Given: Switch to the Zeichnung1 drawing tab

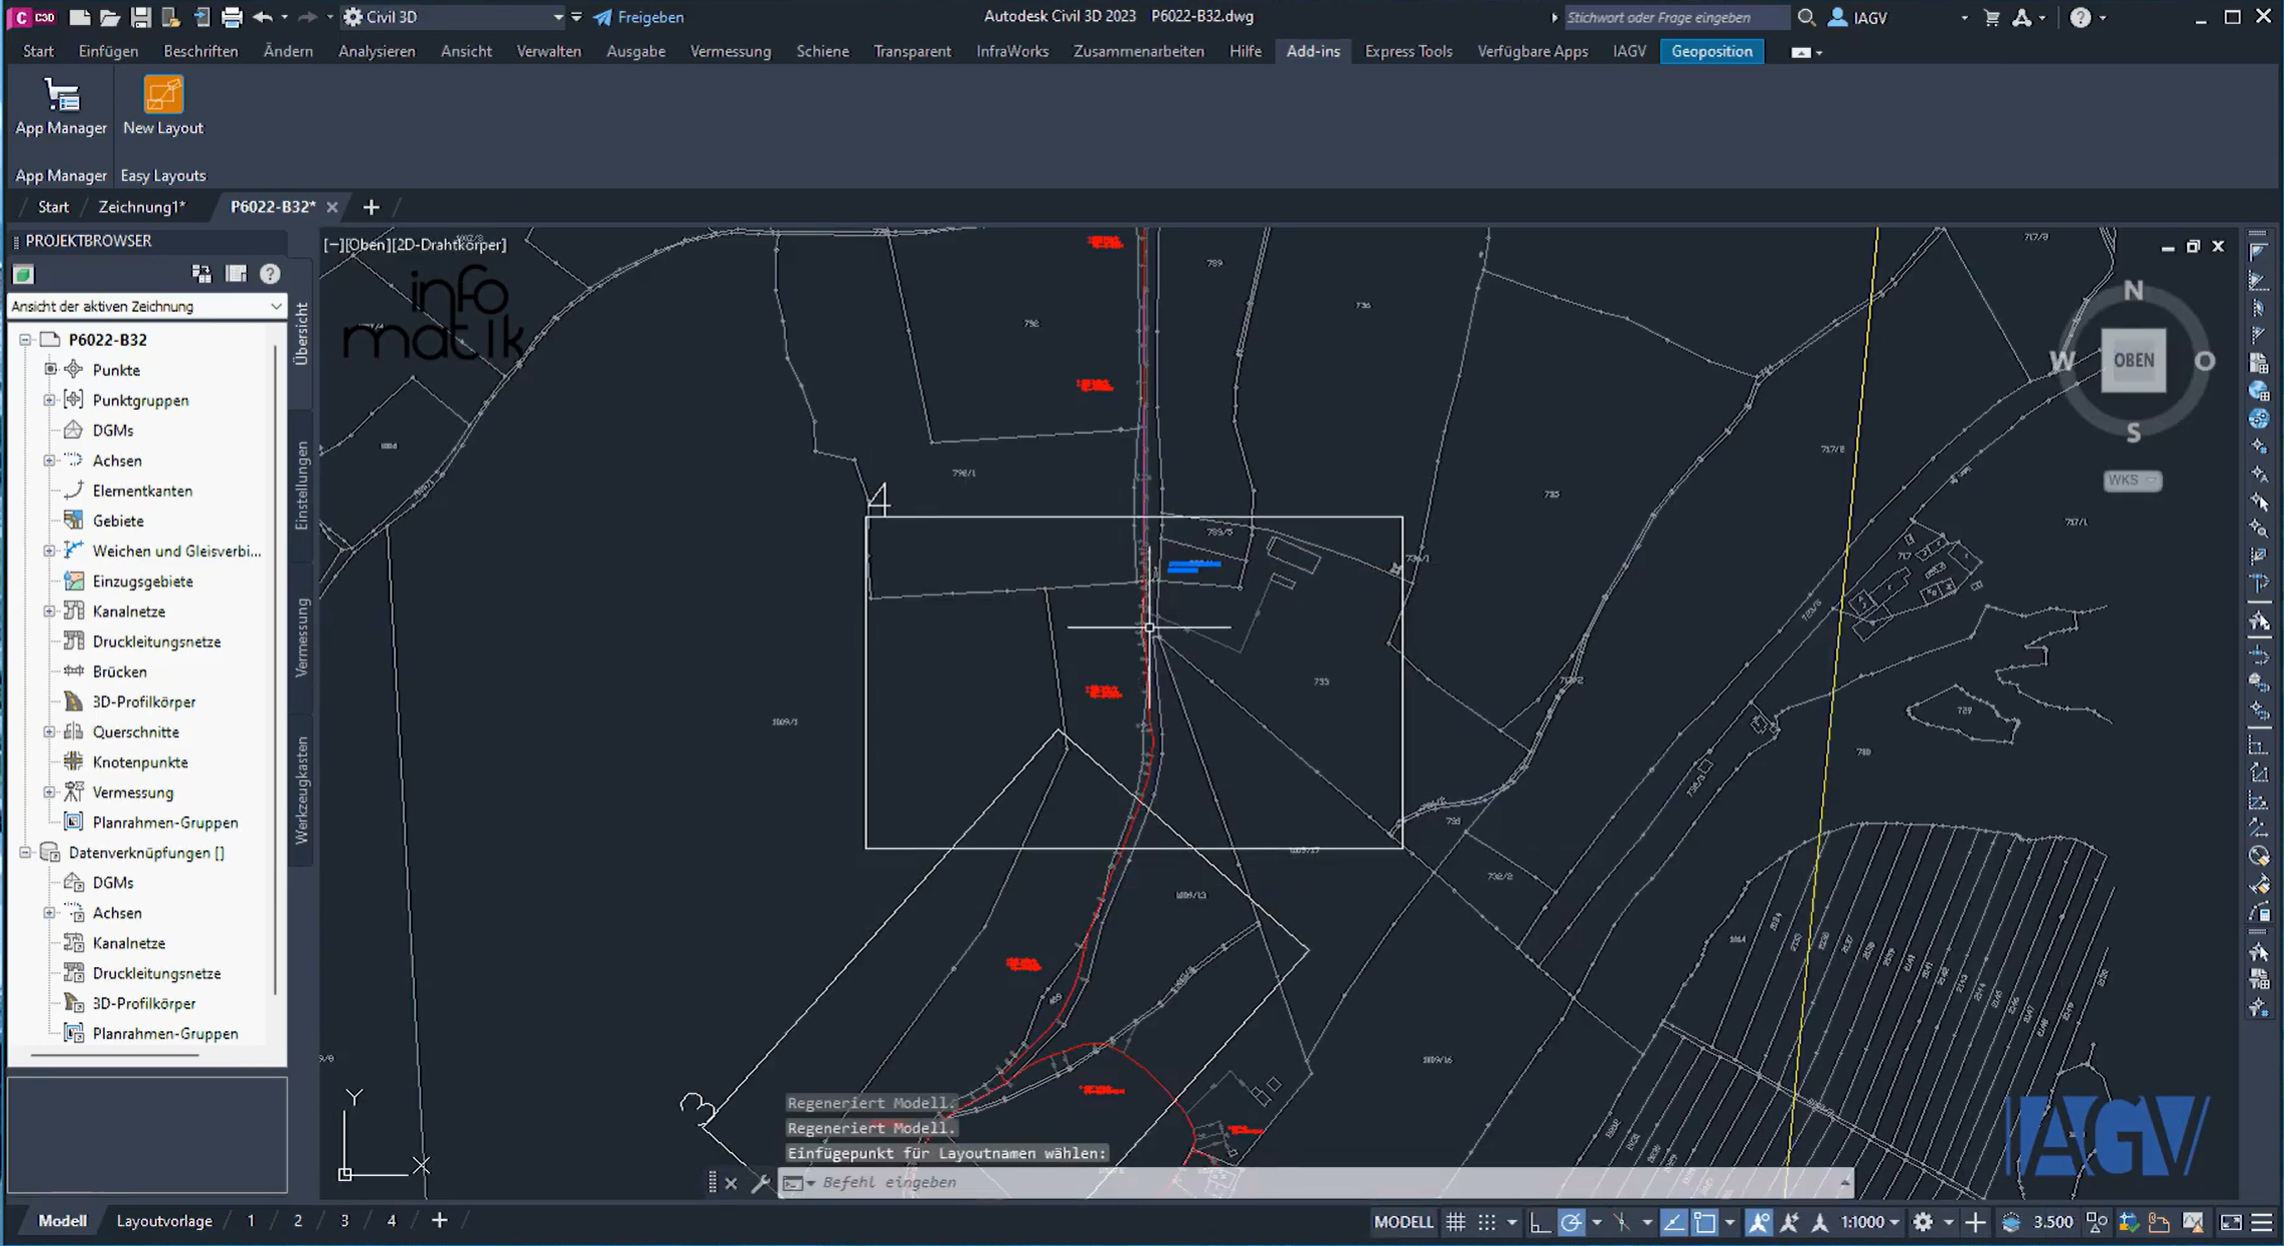Looking at the screenshot, I should pyautogui.click(x=141, y=207).
